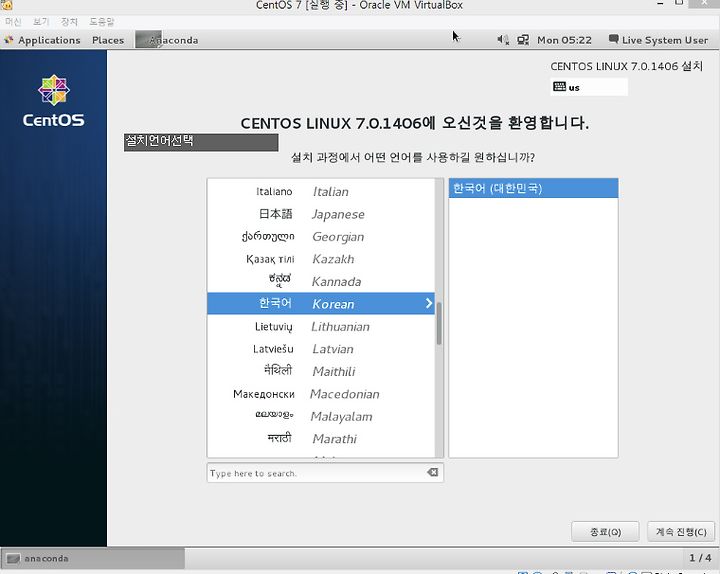Select 한국어 Korean language row
Viewport: 720px width, 574px height.
321,304
